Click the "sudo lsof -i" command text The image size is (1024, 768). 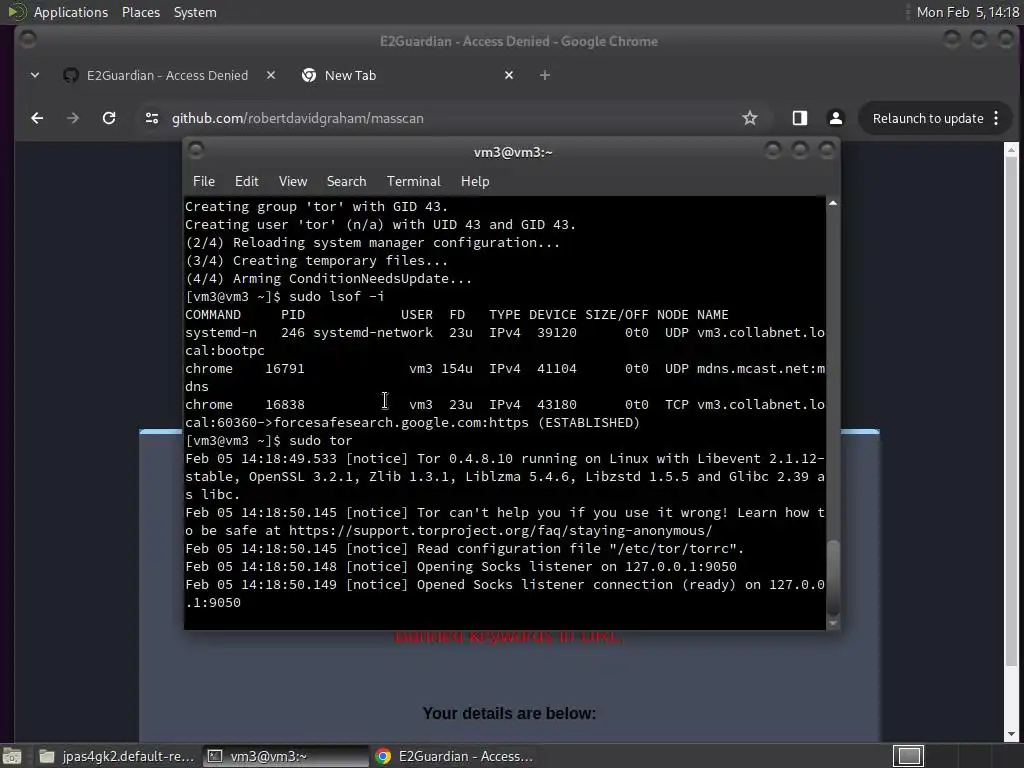click(336, 296)
